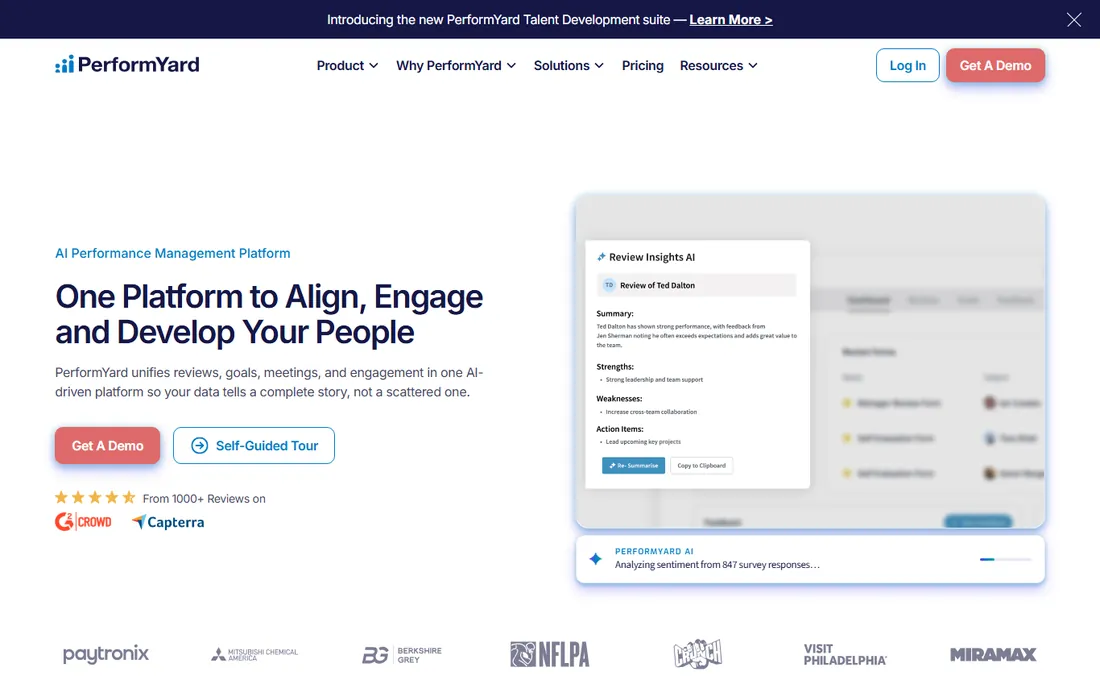Click the 'Action Items:' heading

(x=619, y=429)
